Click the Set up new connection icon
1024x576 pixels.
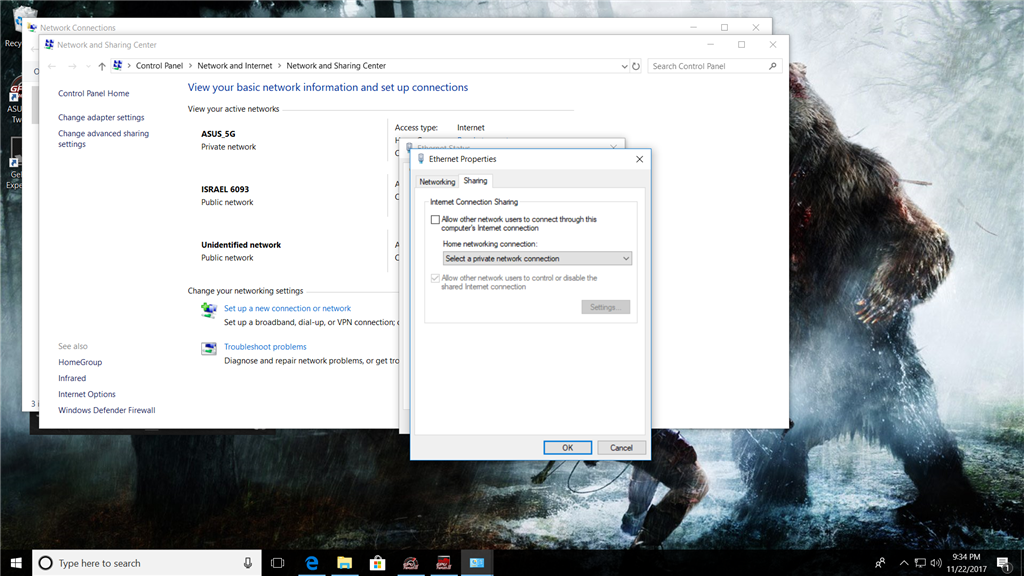click(x=208, y=310)
